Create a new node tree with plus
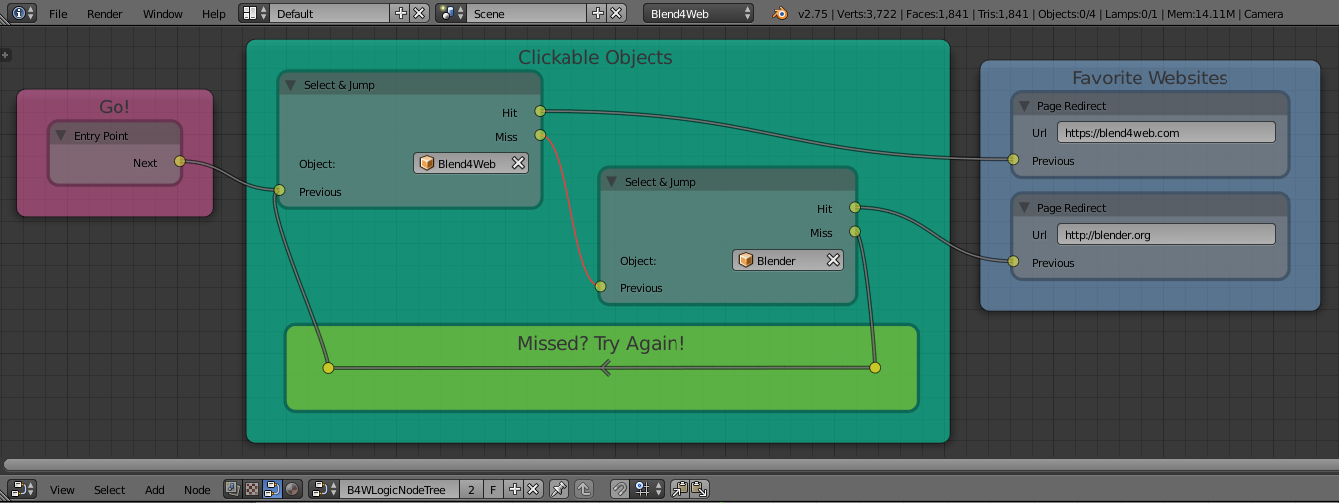 click(x=515, y=489)
